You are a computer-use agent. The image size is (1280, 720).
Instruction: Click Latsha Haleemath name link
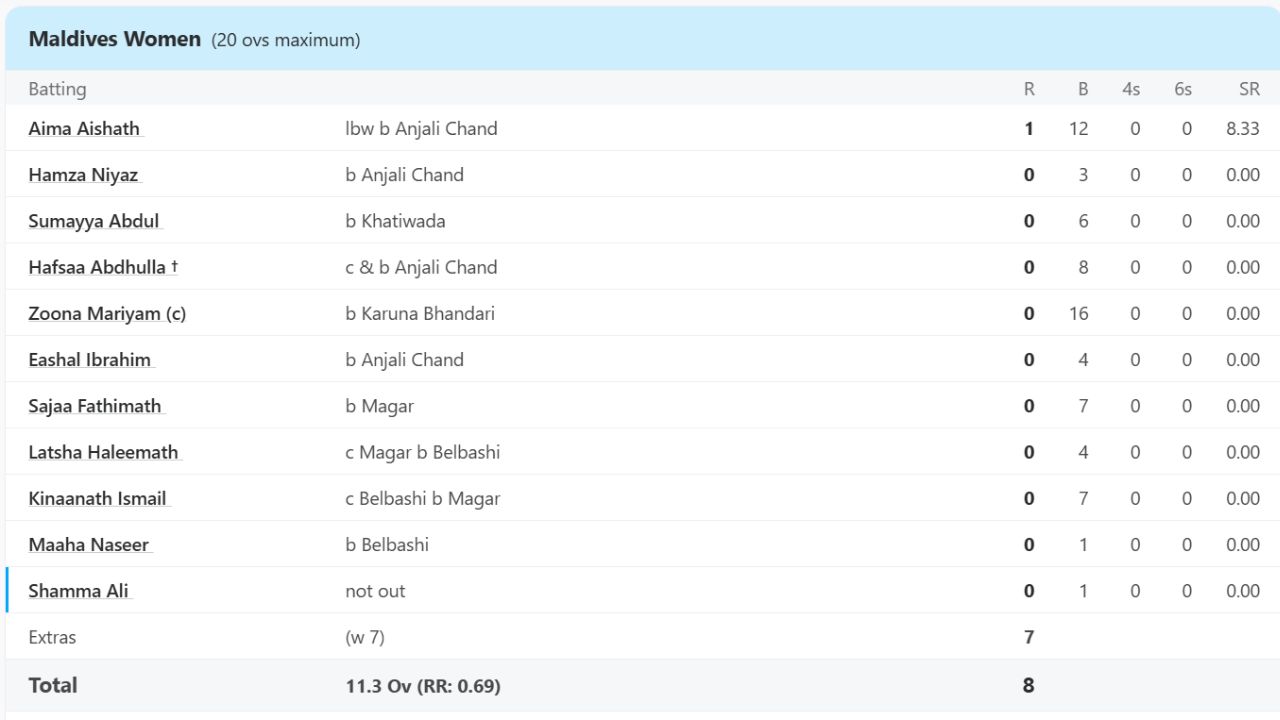[103, 452]
